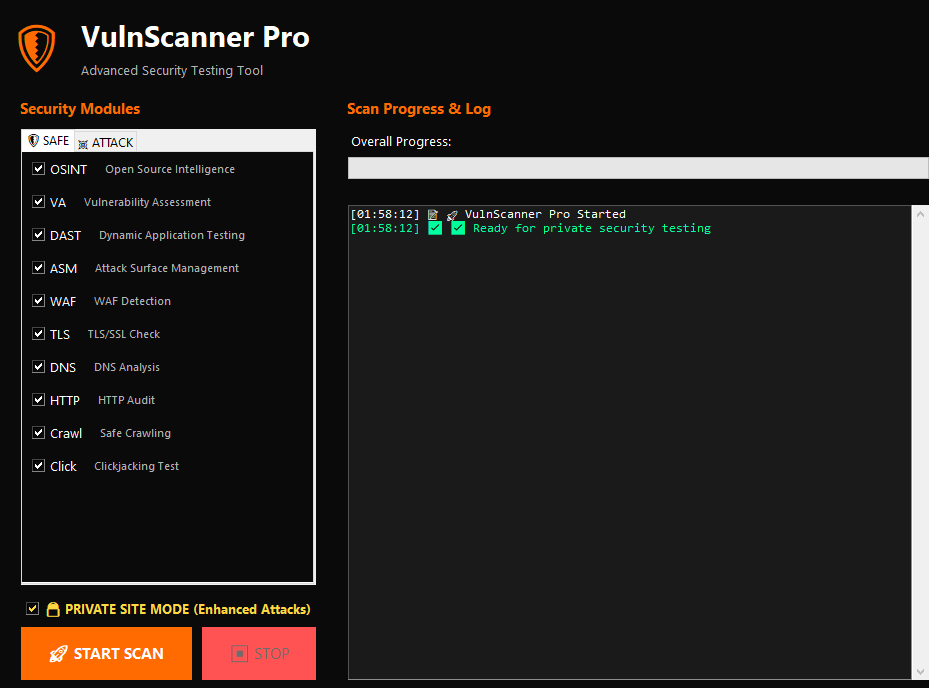Click the VulnScanner Pro shield logo
Viewport: 929px width, 688px height.
point(37,48)
